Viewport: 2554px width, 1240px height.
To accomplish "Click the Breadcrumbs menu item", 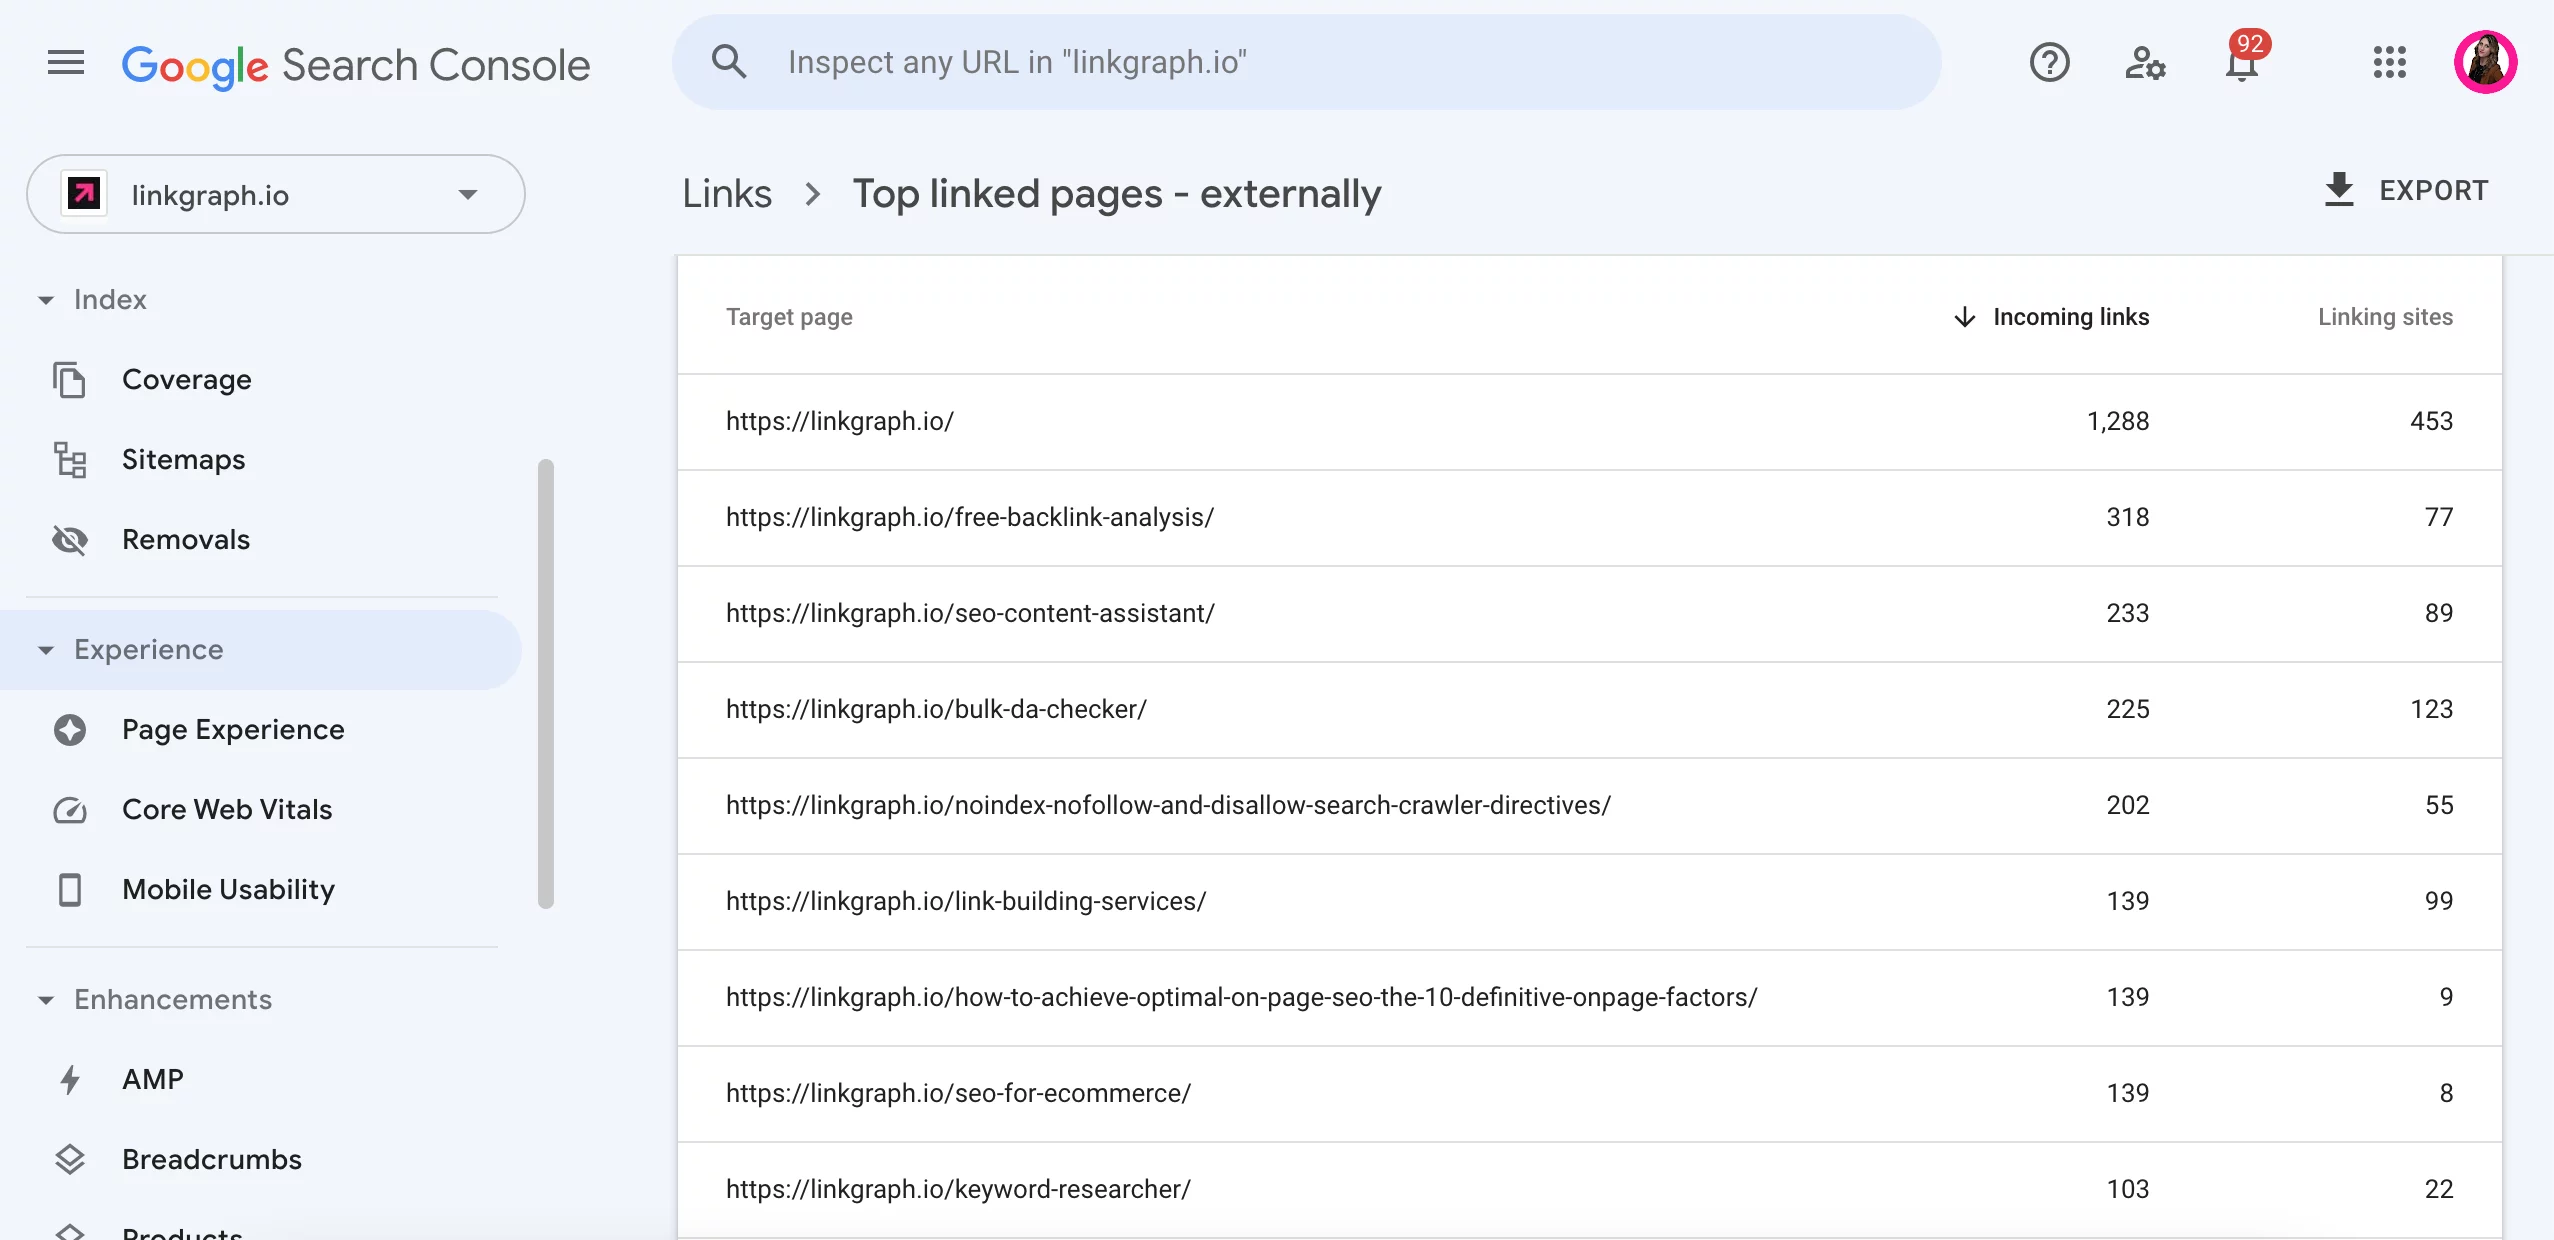I will (210, 1157).
